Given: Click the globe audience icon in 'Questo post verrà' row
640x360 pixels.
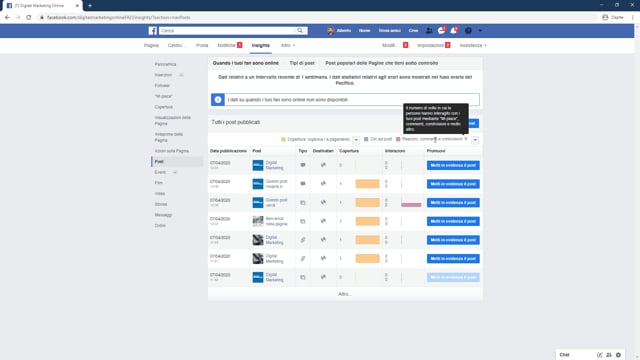Looking at the screenshot, I should point(323,202).
